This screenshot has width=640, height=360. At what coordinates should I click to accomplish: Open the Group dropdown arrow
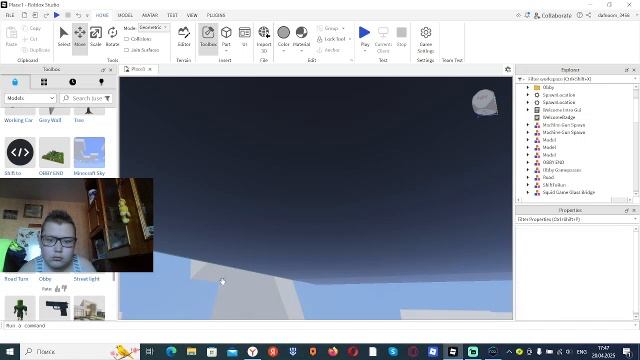(x=343, y=28)
